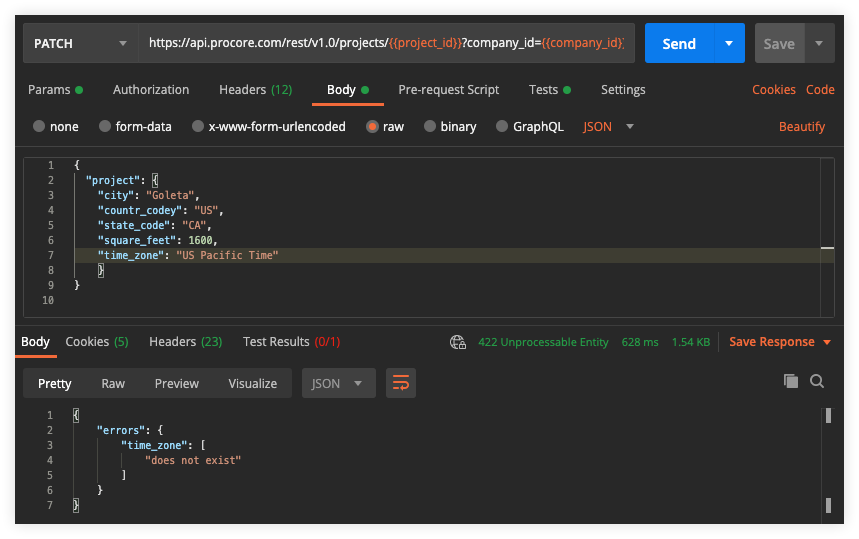This screenshot has width=859, height=539.
Task: Click the "errors" key in response
Action: tap(121, 431)
